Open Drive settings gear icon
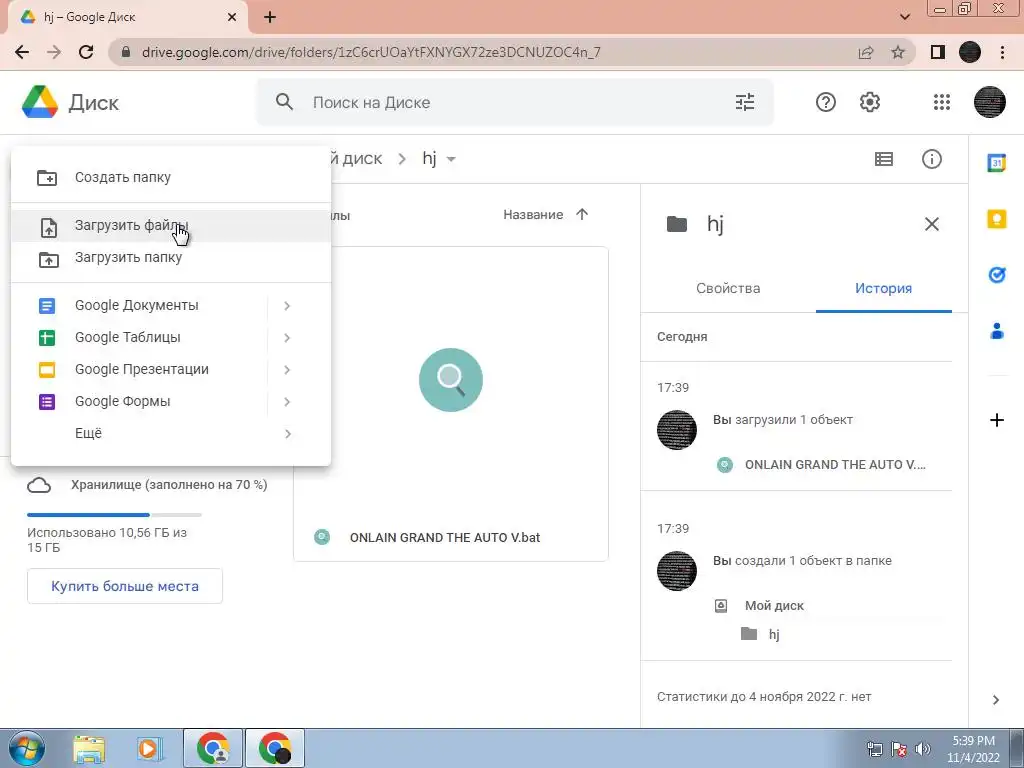Viewport: 1024px width, 768px height. pyautogui.click(x=869, y=102)
